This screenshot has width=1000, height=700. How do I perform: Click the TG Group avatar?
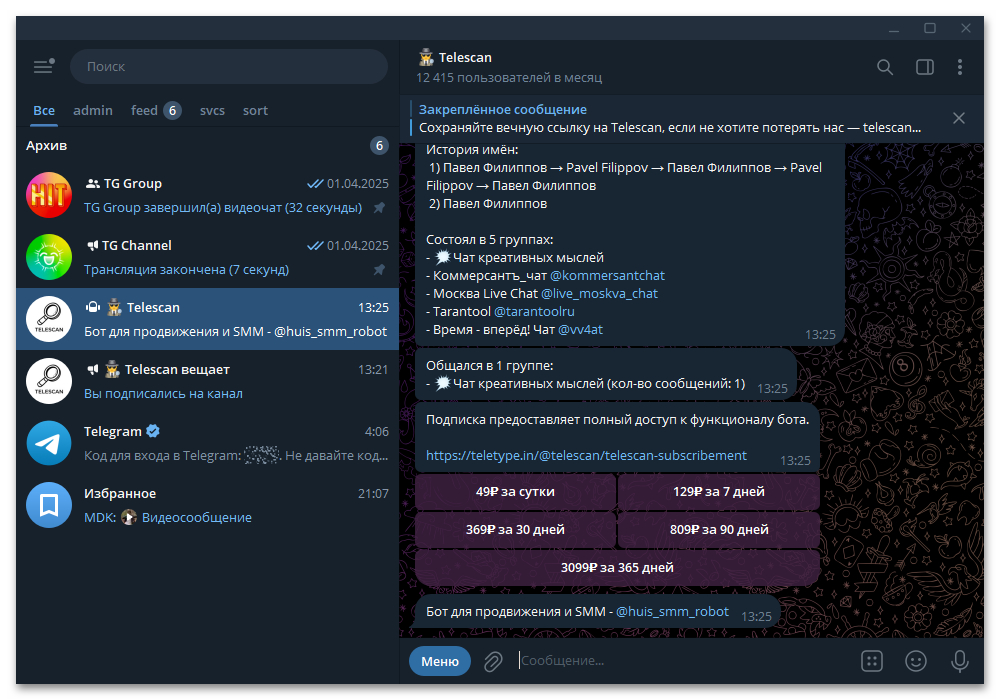49,195
